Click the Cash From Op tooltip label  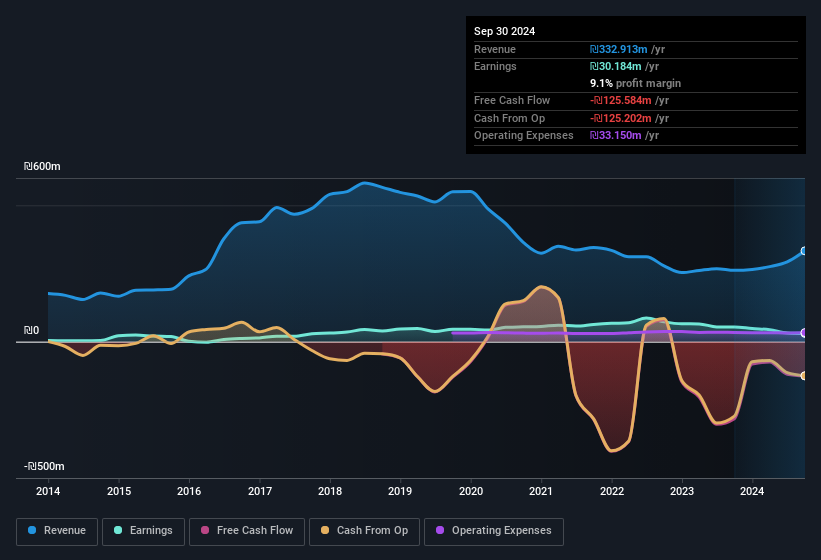pos(509,118)
